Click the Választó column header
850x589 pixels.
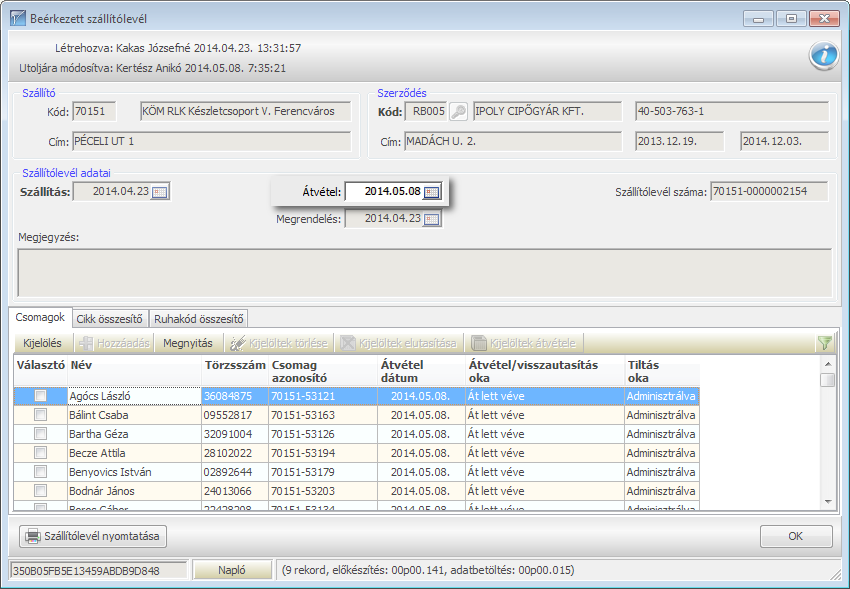click(x=41, y=371)
